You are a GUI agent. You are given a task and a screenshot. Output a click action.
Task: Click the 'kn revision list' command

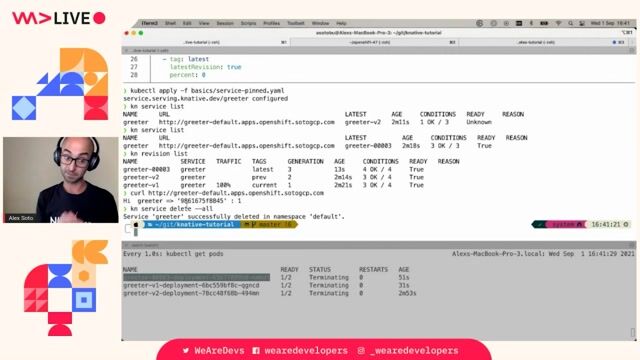(x=159, y=153)
